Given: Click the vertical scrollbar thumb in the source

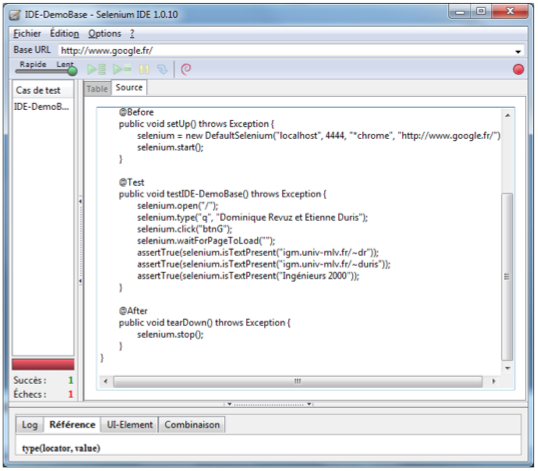Looking at the screenshot, I should [x=507, y=276].
